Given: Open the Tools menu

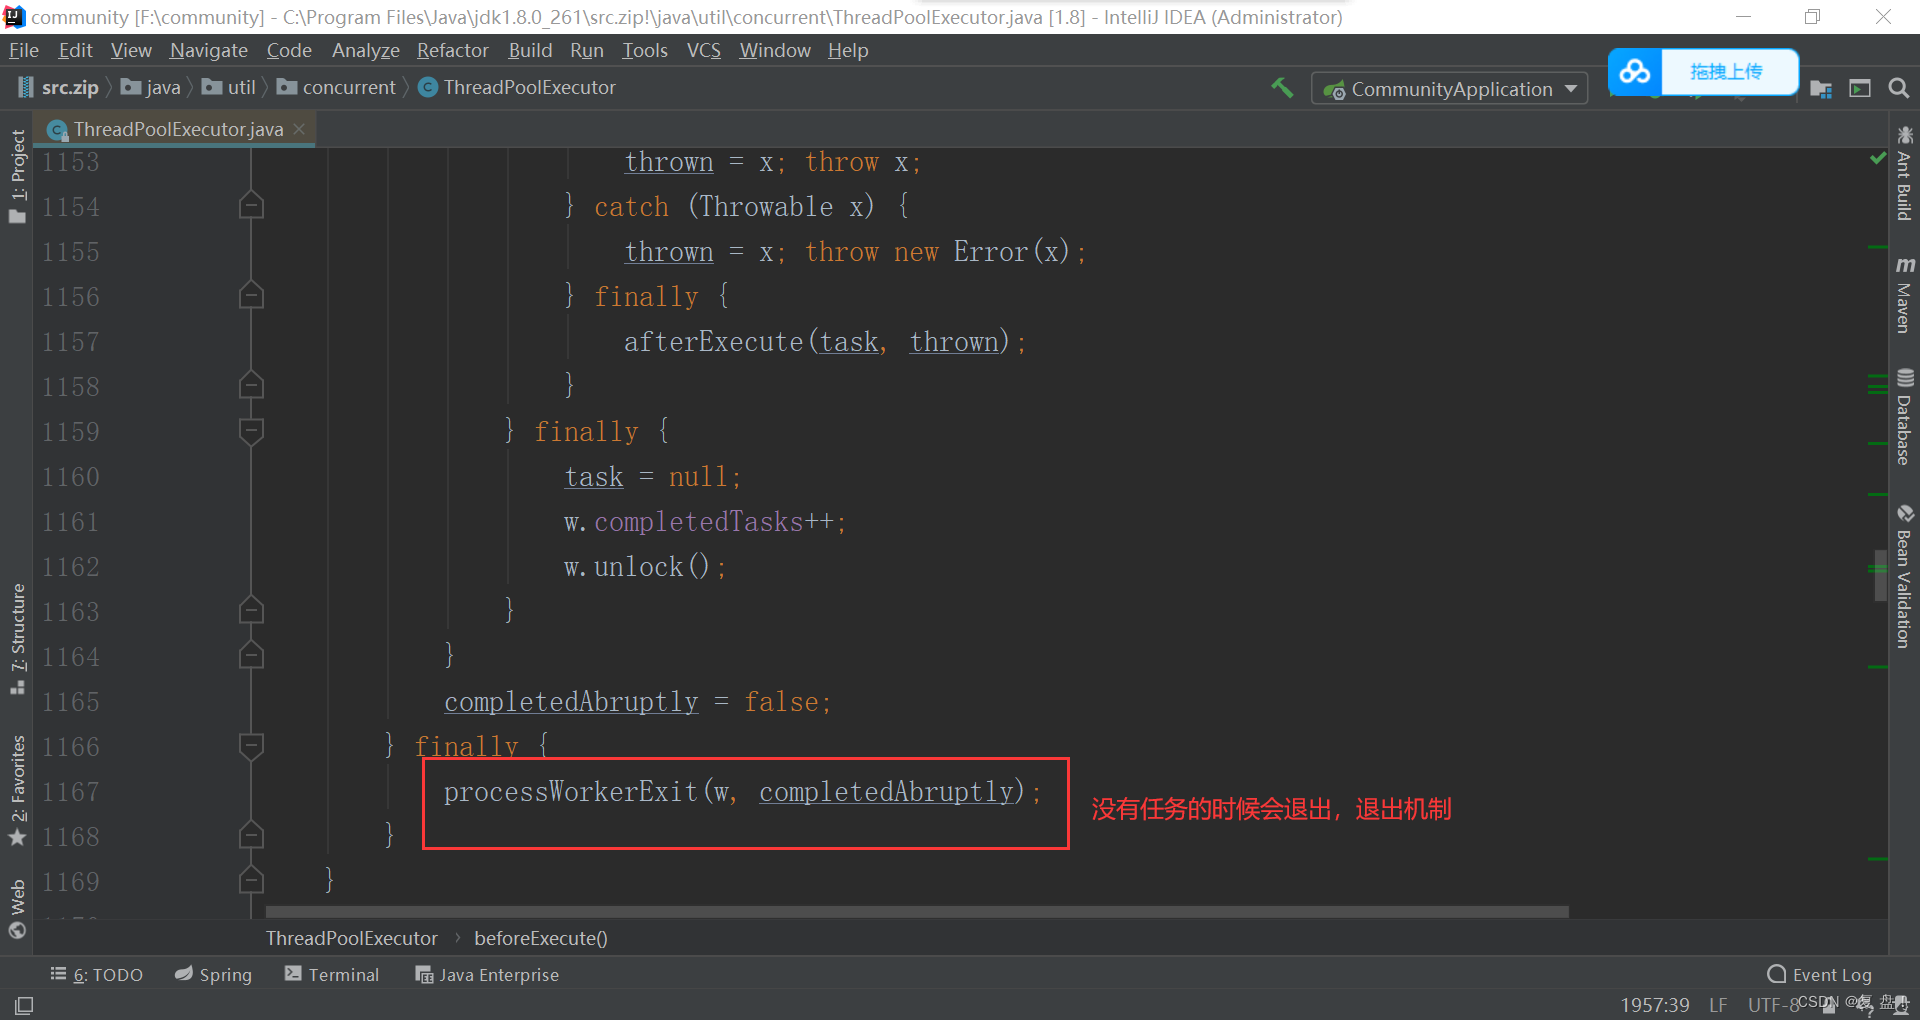Looking at the screenshot, I should (x=645, y=51).
